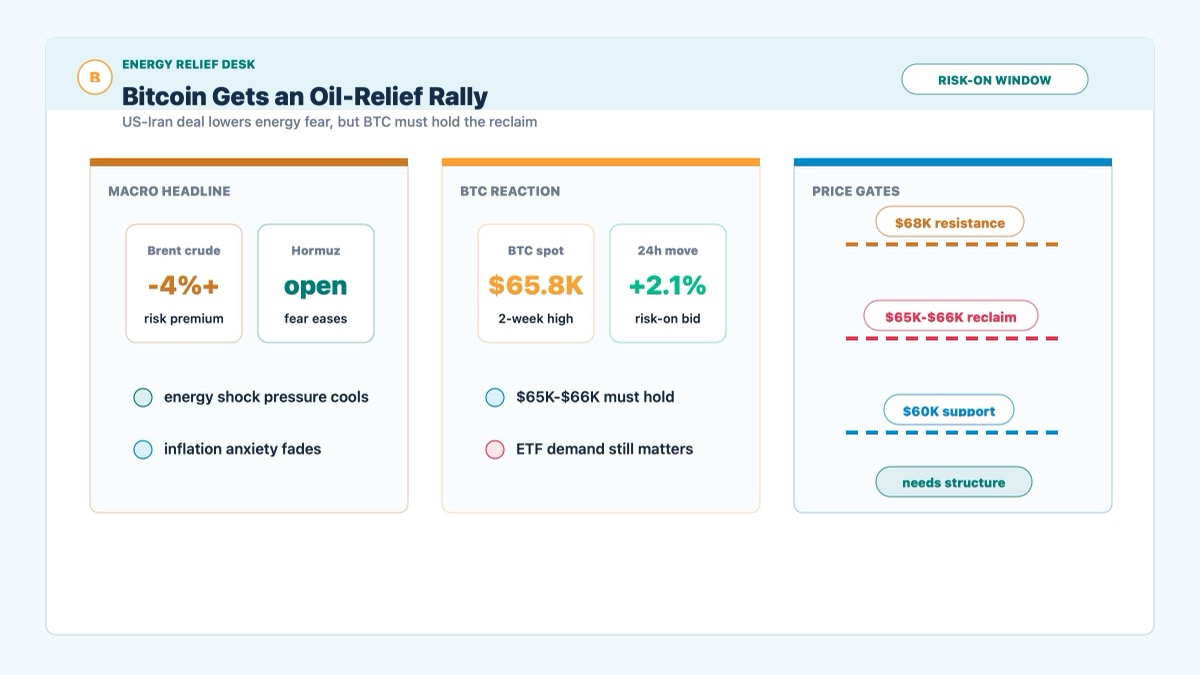The width and height of the screenshot is (1200, 675).
Task: Click the orange Bitcoin B logo icon
Action: 95,77
